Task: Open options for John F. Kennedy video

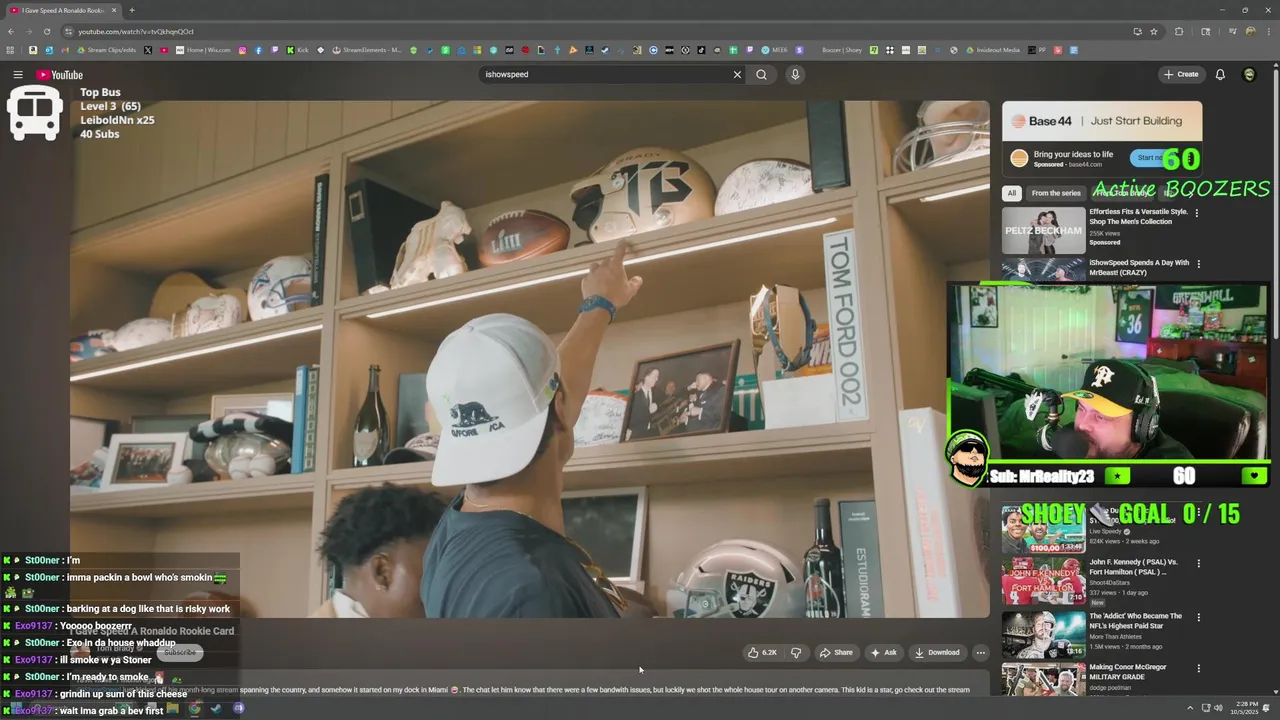Action: point(1198,563)
